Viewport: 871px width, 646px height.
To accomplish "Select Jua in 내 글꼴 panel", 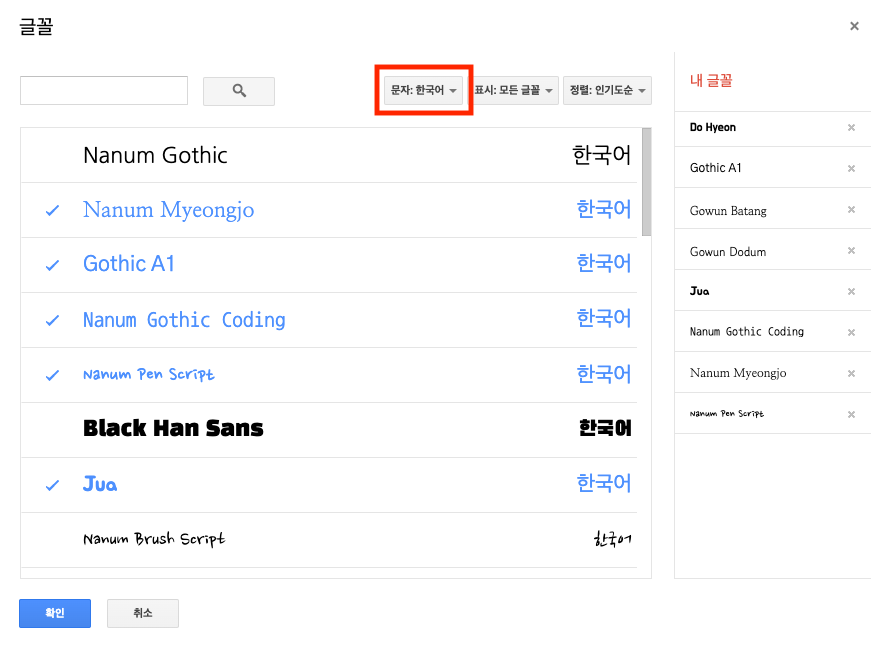I will 699,291.
